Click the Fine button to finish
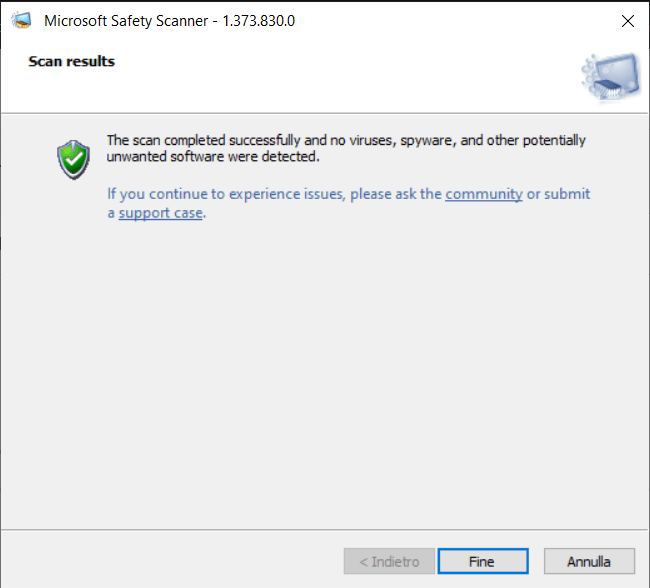650x588 pixels. pyautogui.click(x=483, y=561)
